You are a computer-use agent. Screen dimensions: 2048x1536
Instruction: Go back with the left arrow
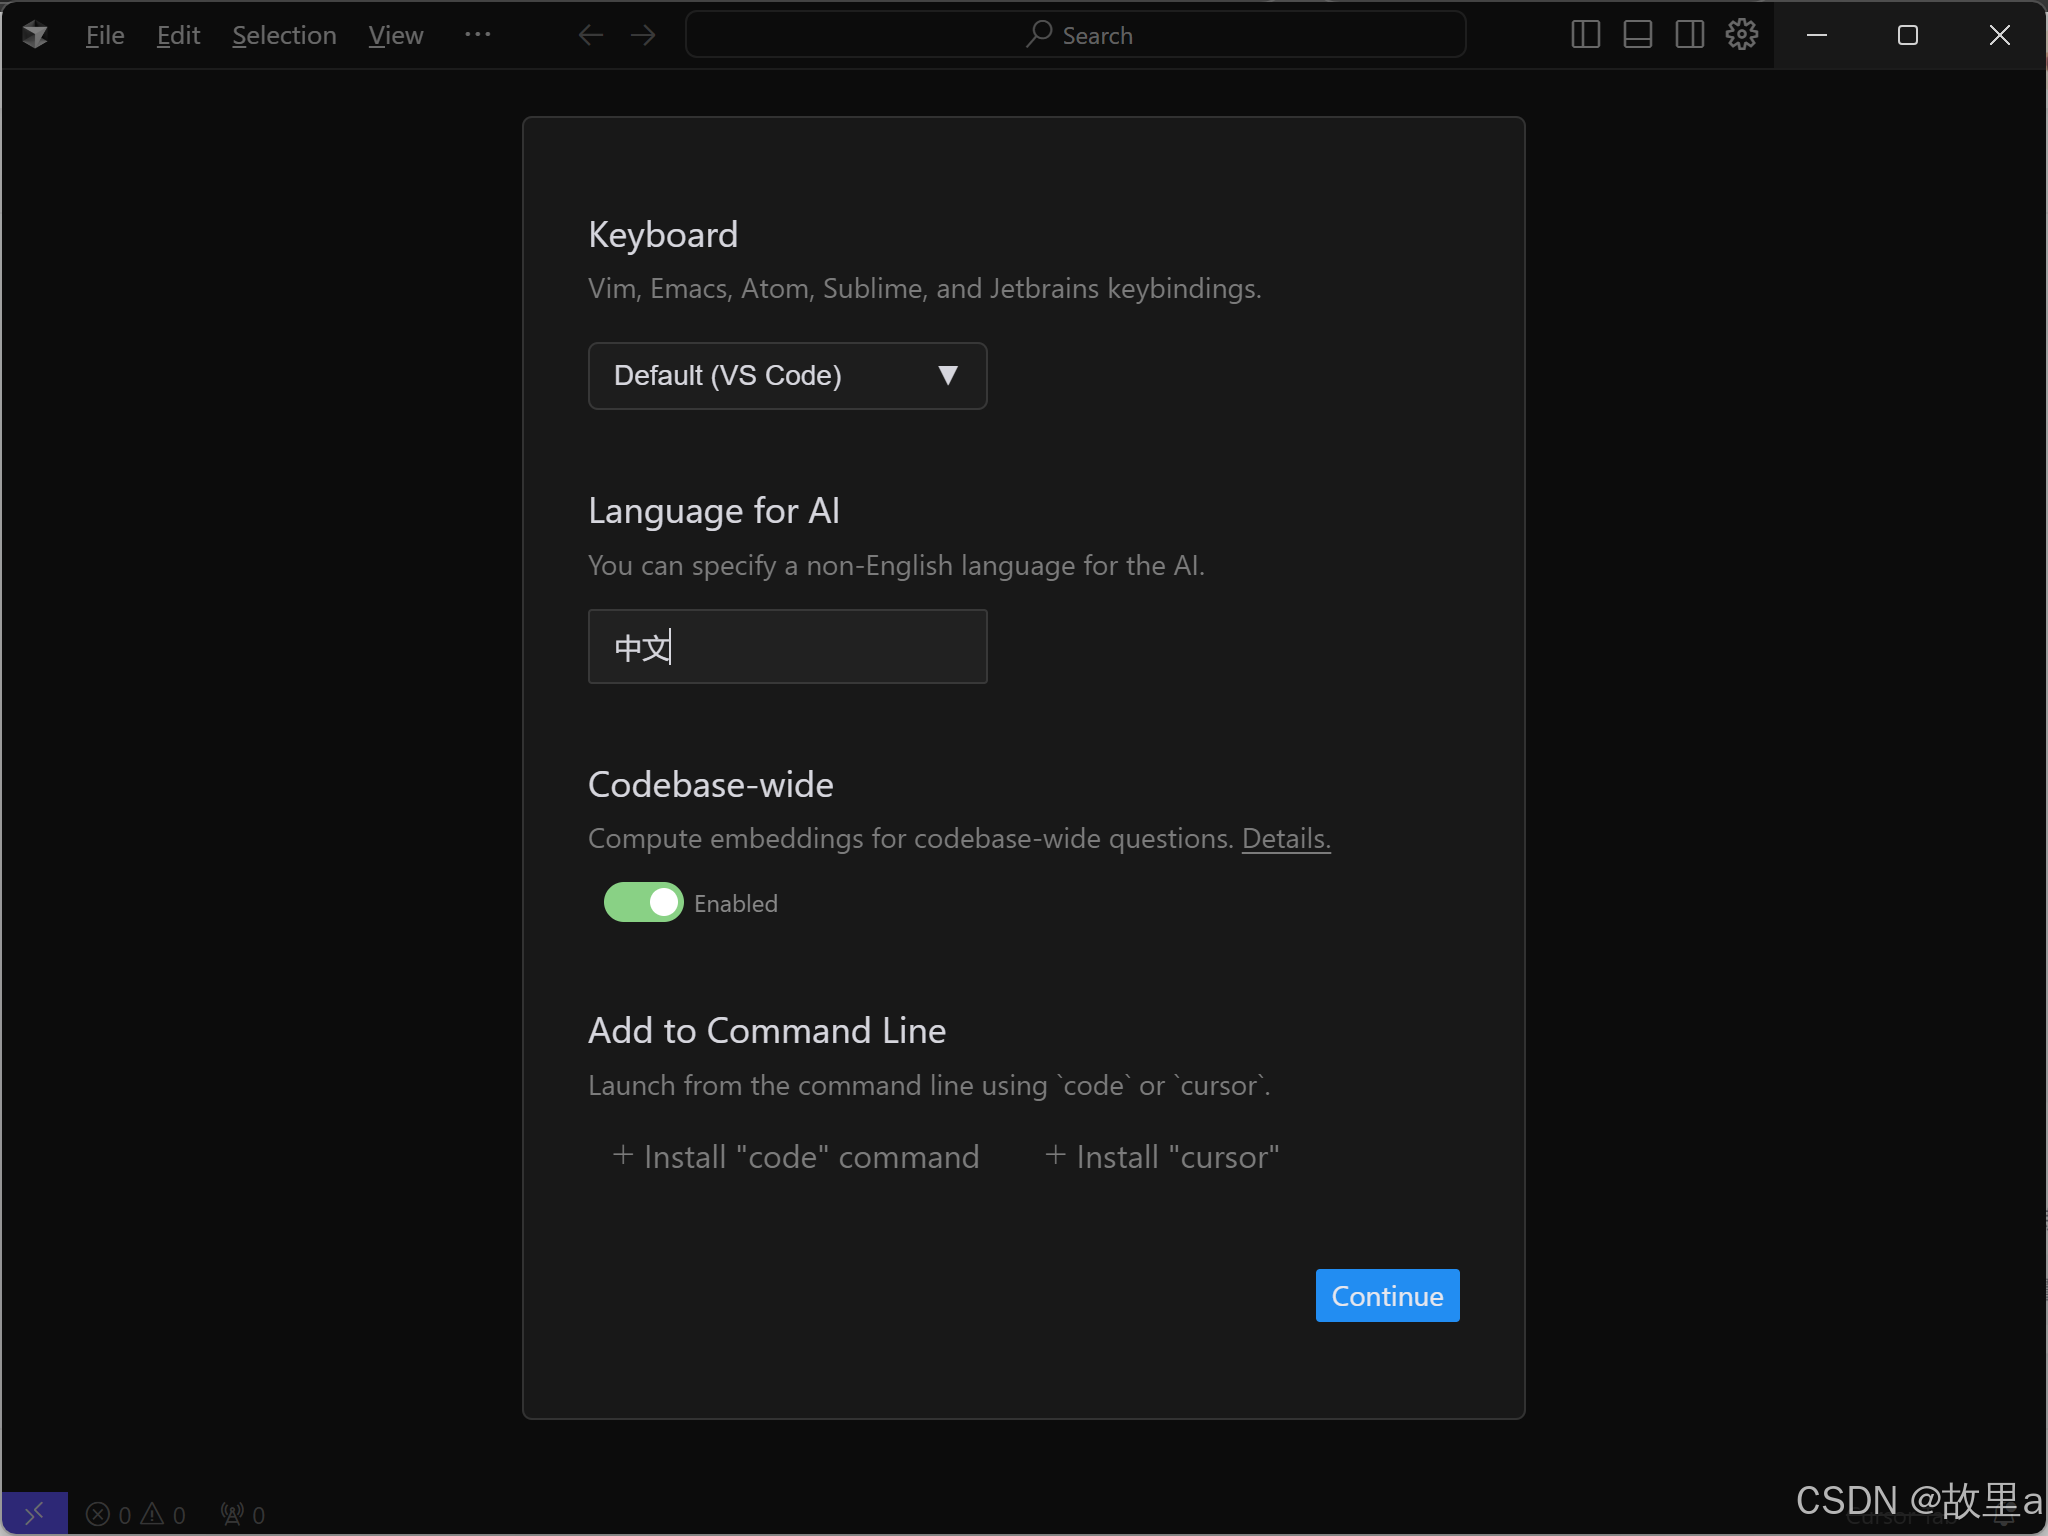(x=591, y=36)
